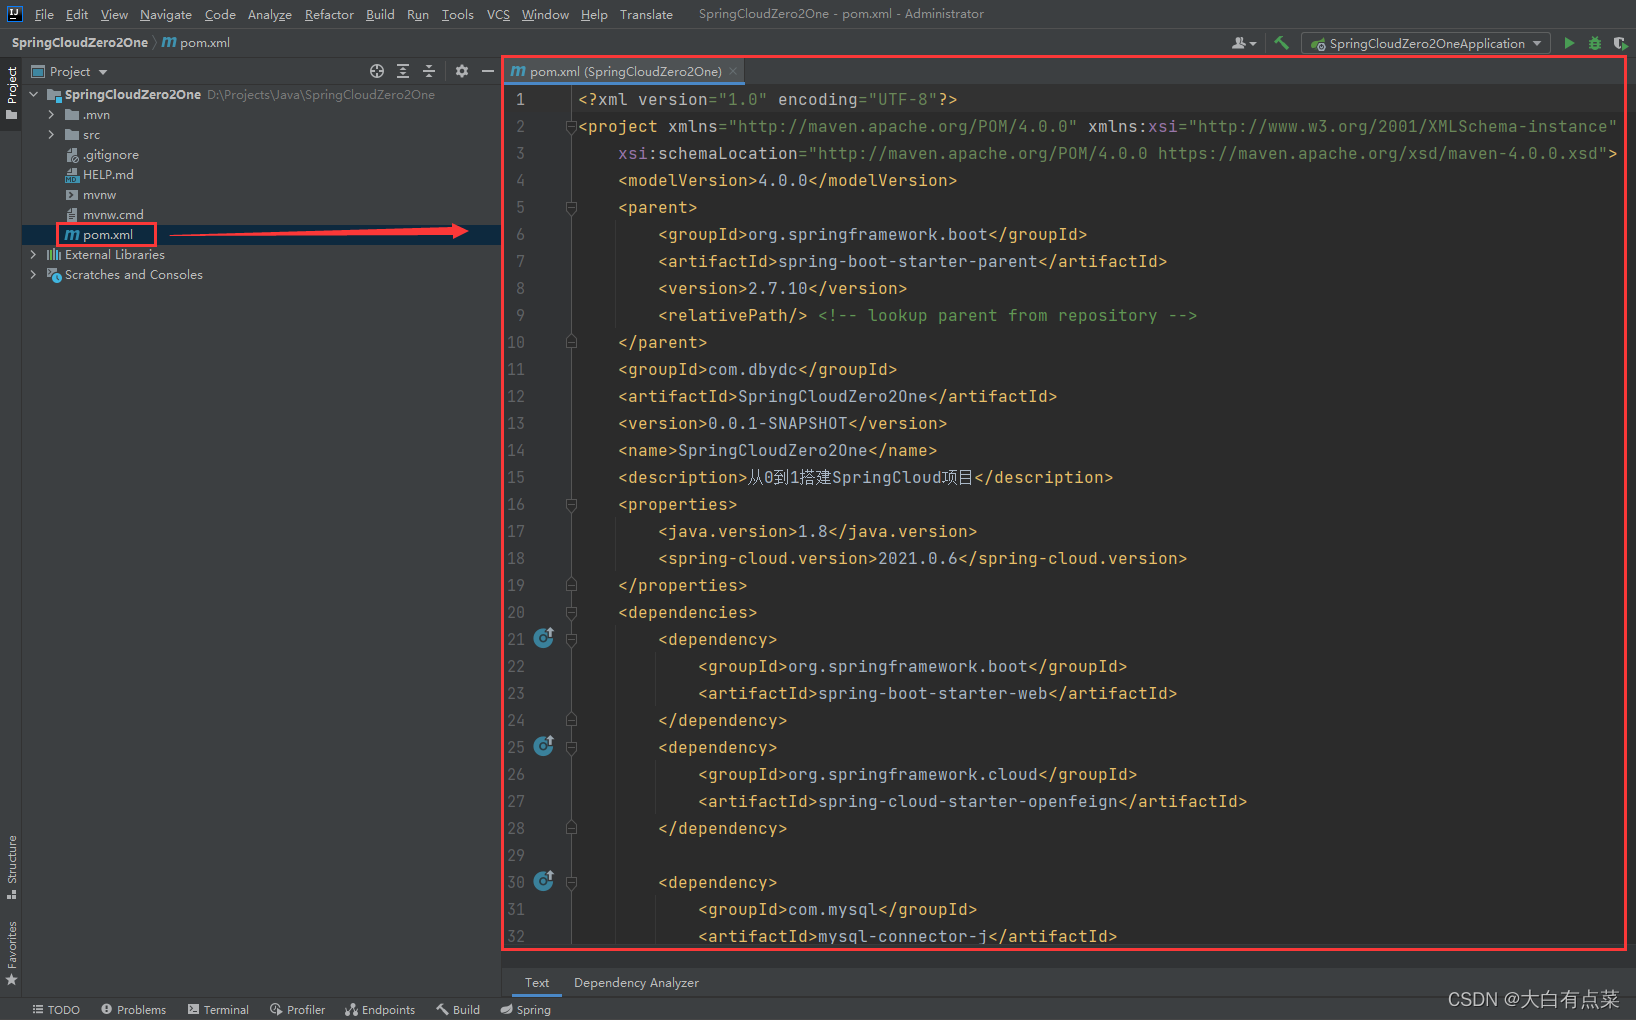
Task: Select mvnw.cmd in project tree
Action: 113,214
